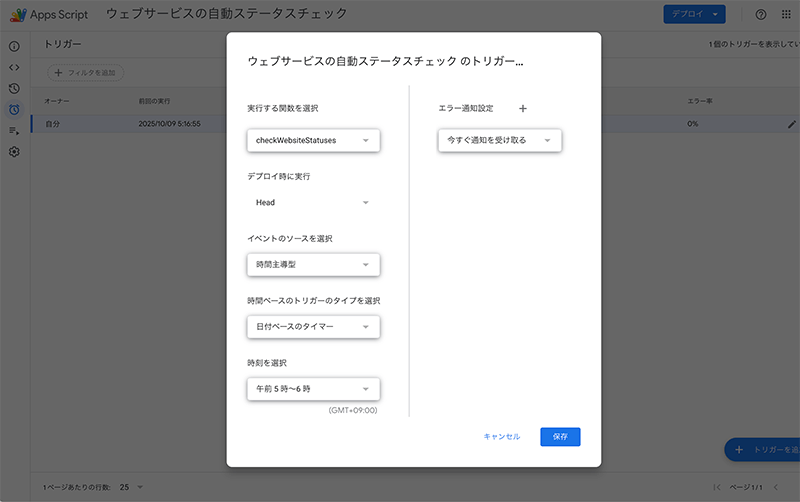800x502 pixels.
Task: Open the Triggers alarm clock icon
Action: pyautogui.click(x=14, y=109)
